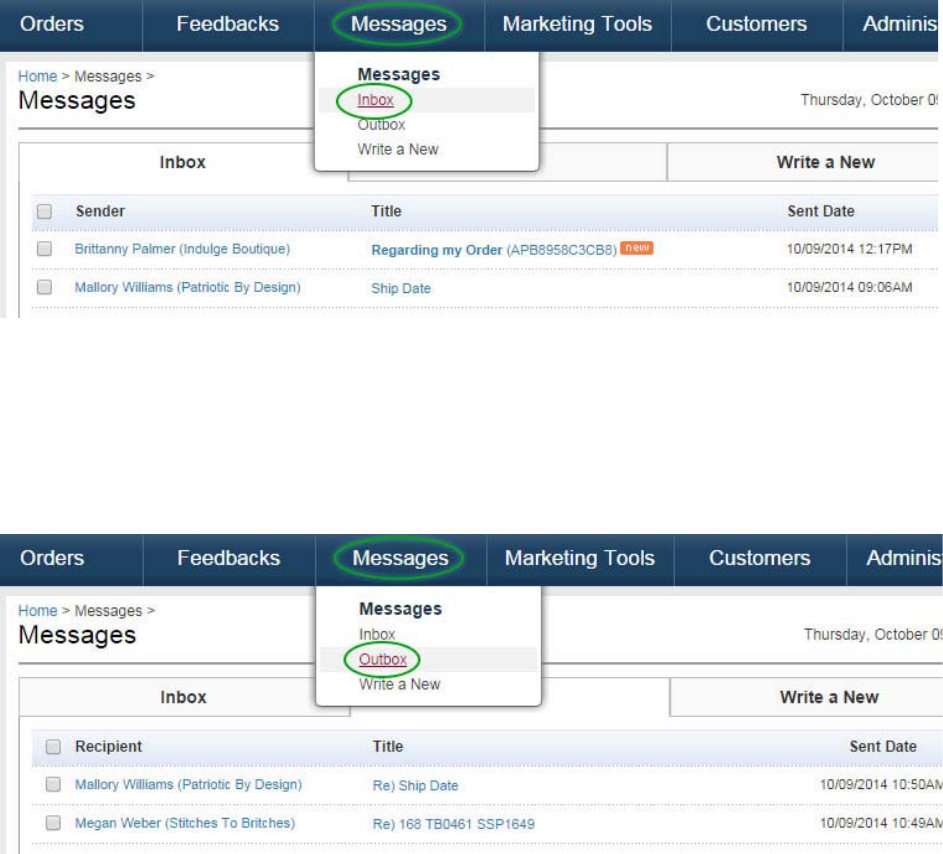The image size is (943, 854).
Task: Open the "Regarding my Order" message
Action: click(x=436, y=250)
